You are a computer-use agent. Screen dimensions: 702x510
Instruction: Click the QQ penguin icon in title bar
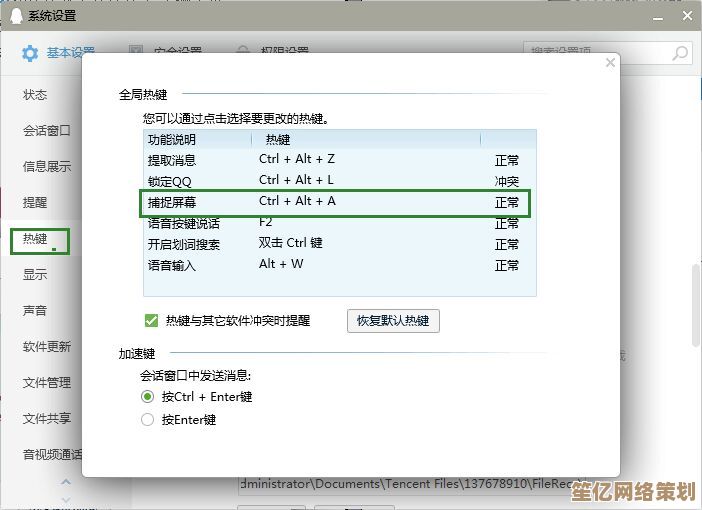click(x=14, y=16)
